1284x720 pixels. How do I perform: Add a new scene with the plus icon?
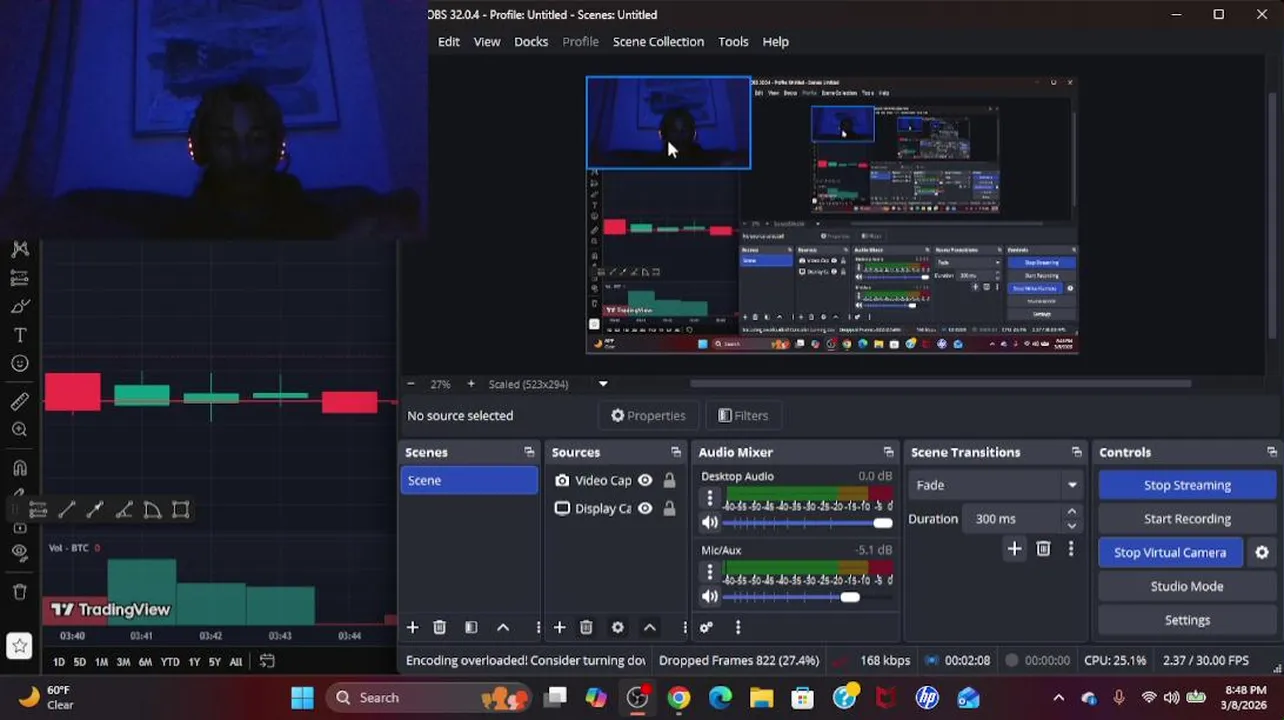(412, 627)
